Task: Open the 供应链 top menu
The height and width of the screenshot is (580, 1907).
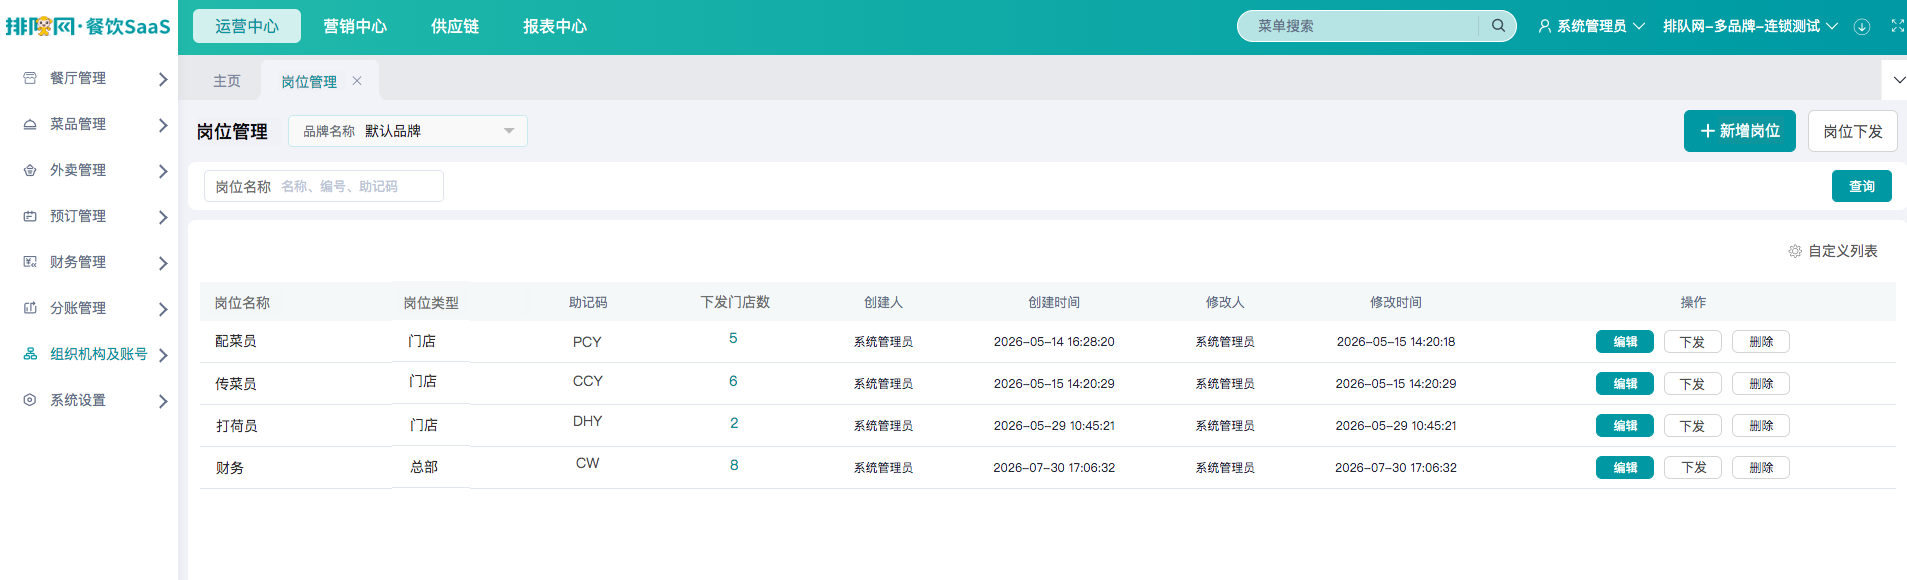Action: pyautogui.click(x=455, y=26)
